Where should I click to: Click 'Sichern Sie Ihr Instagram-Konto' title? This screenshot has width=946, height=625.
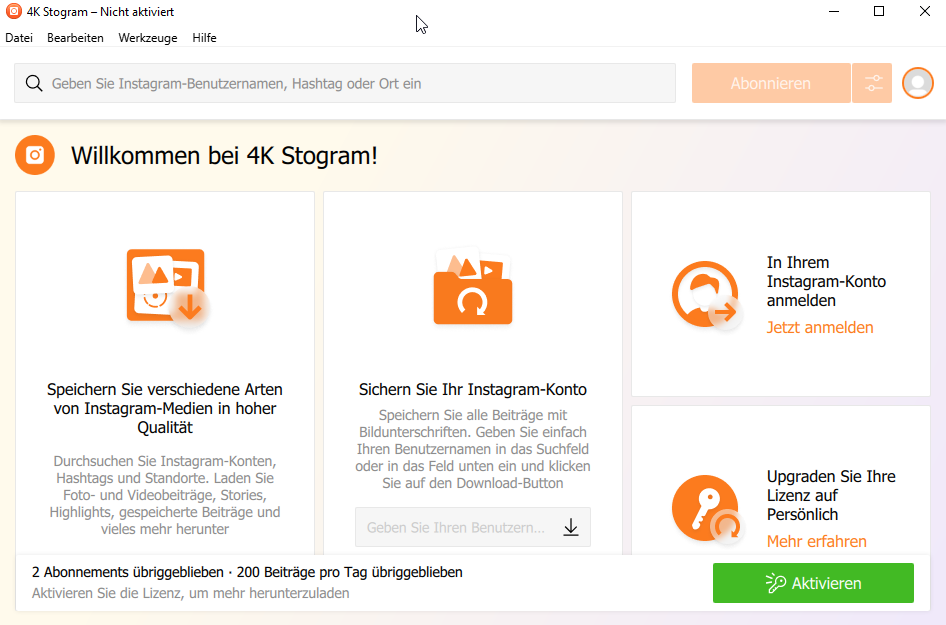pos(473,390)
